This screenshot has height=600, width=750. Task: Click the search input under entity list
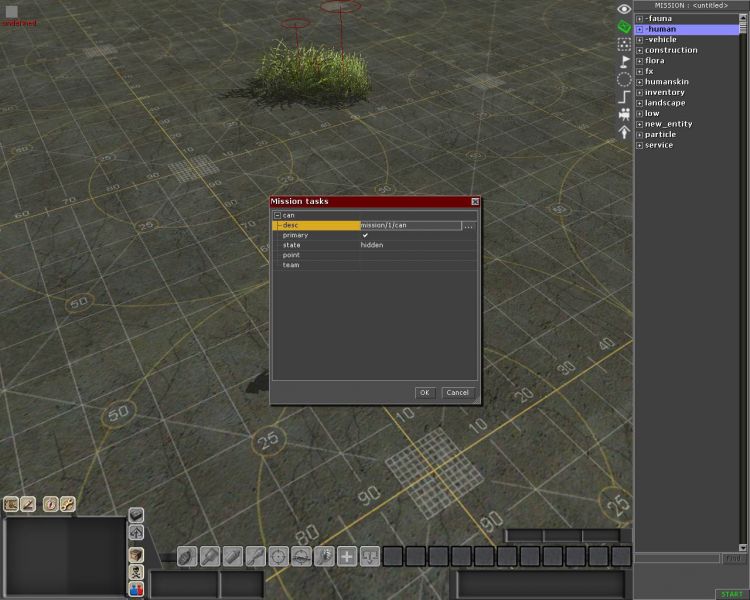pyautogui.click(x=677, y=558)
